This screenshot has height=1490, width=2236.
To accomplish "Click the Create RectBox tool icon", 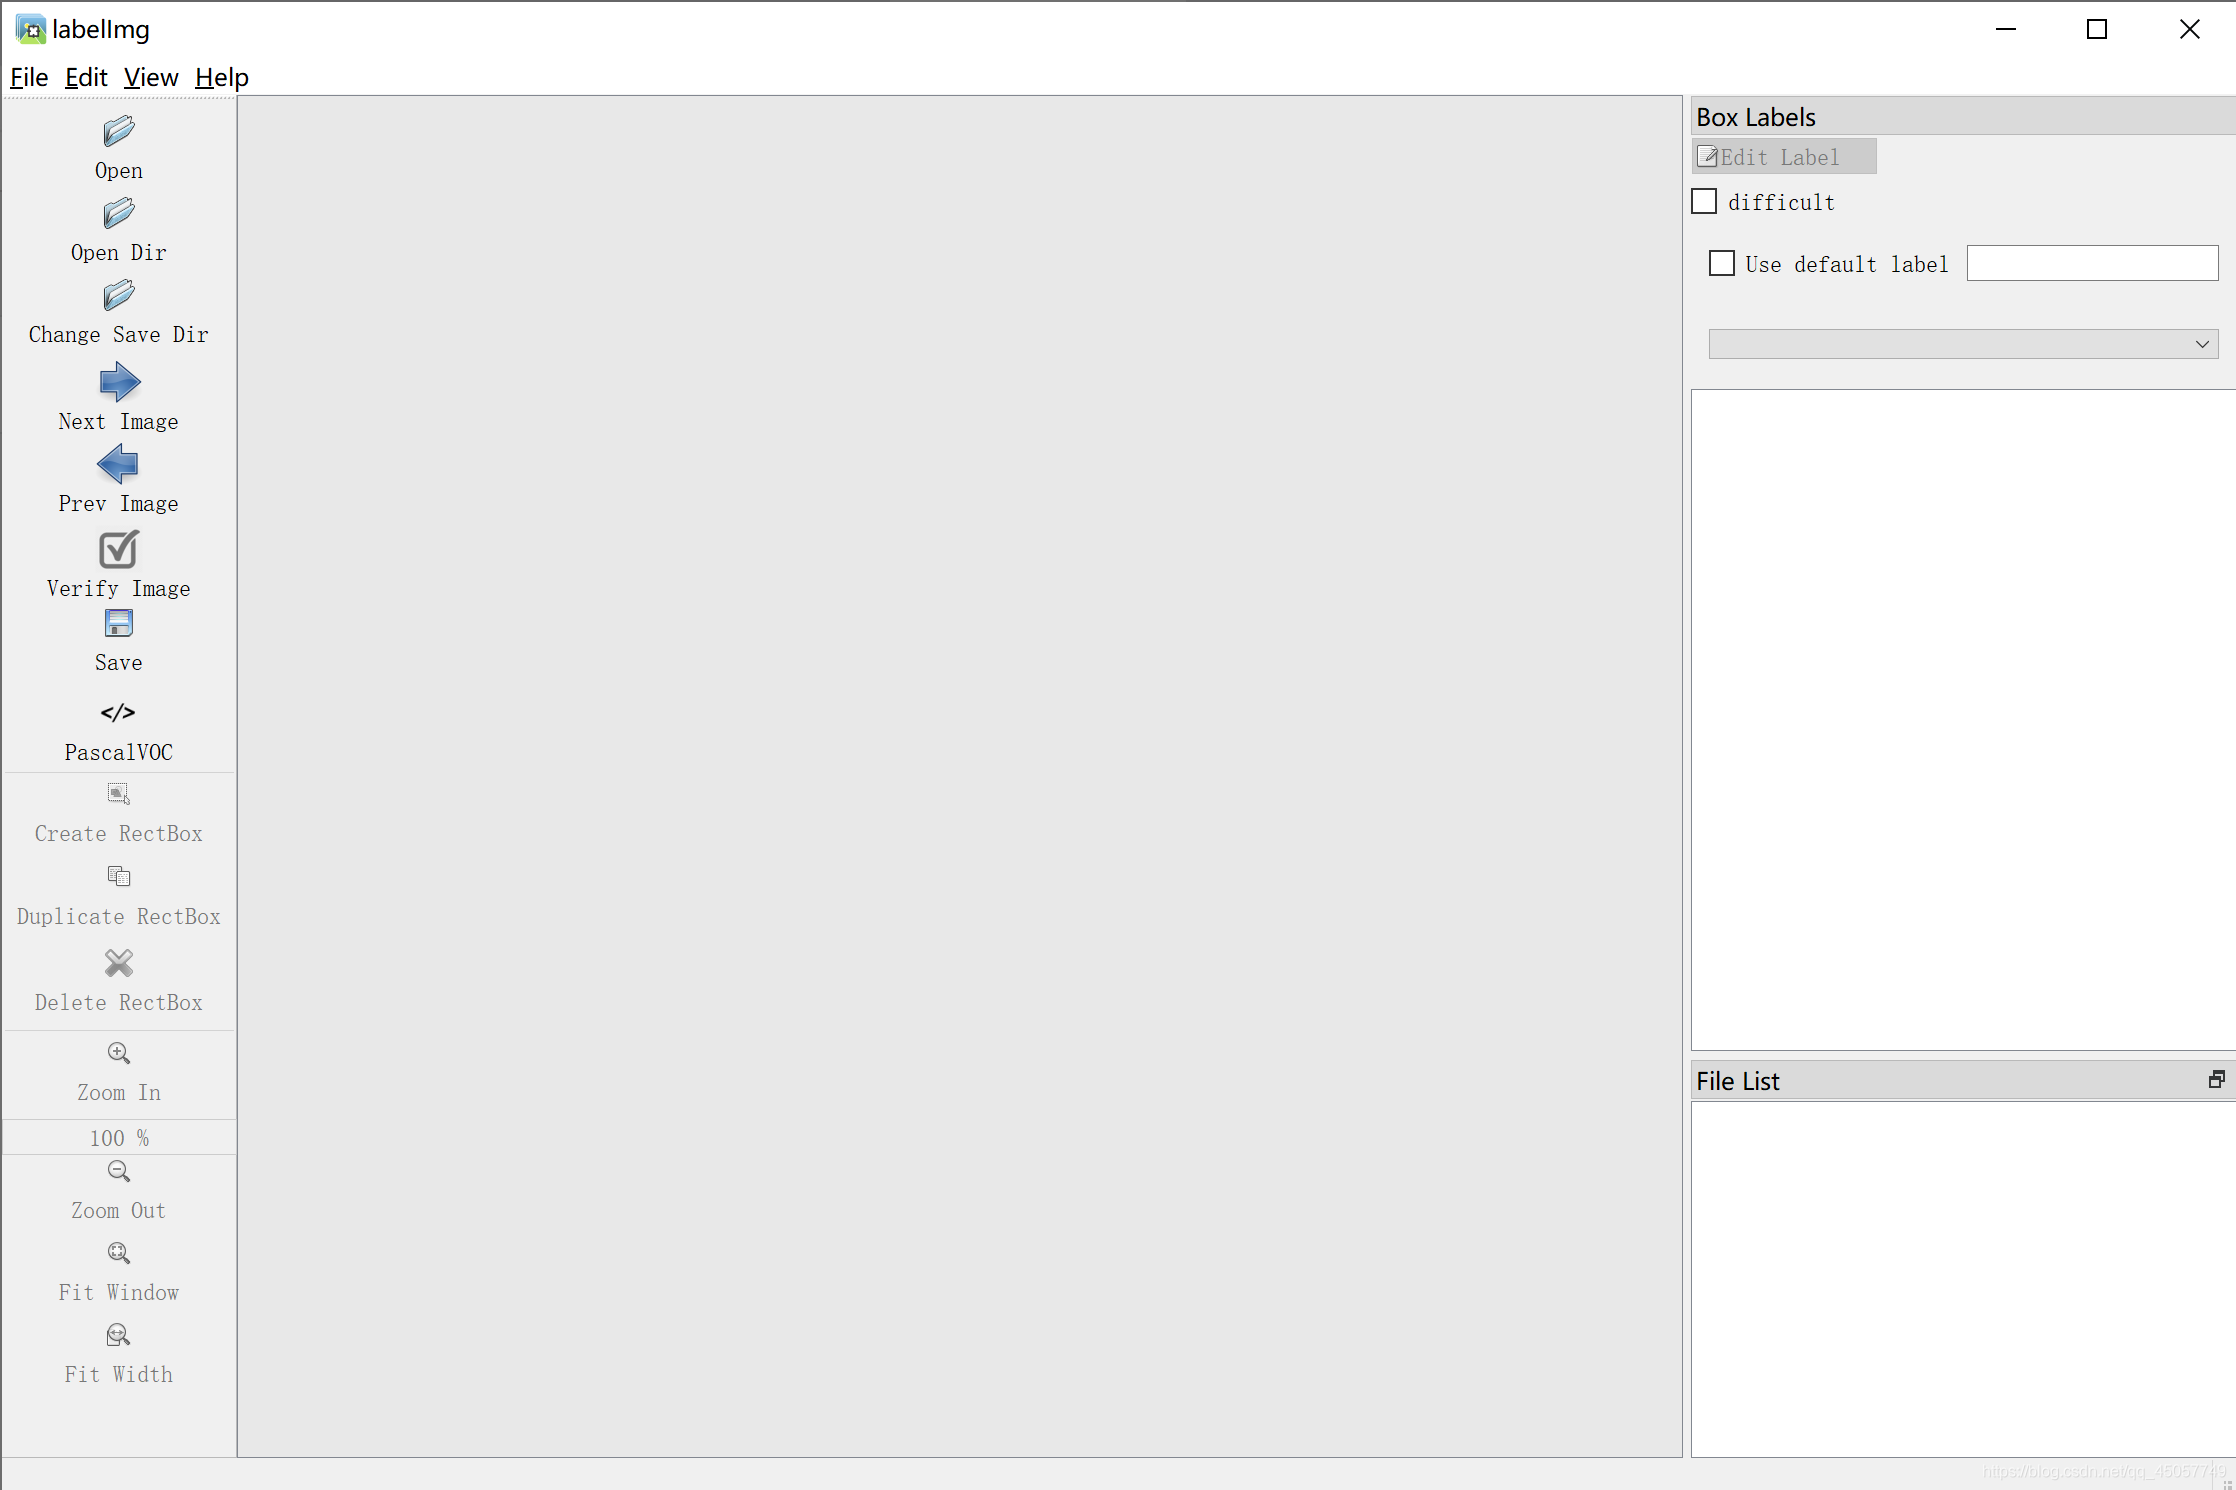I will pyautogui.click(x=118, y=793).
